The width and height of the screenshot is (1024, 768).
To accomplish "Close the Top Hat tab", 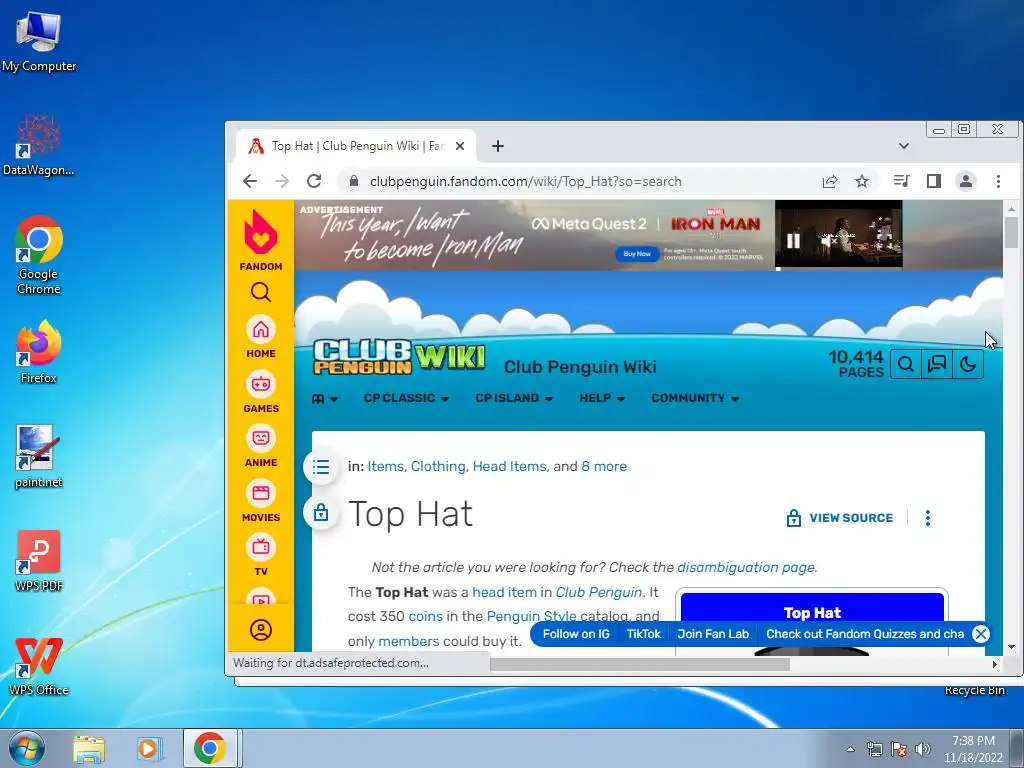I will (460, 146).
